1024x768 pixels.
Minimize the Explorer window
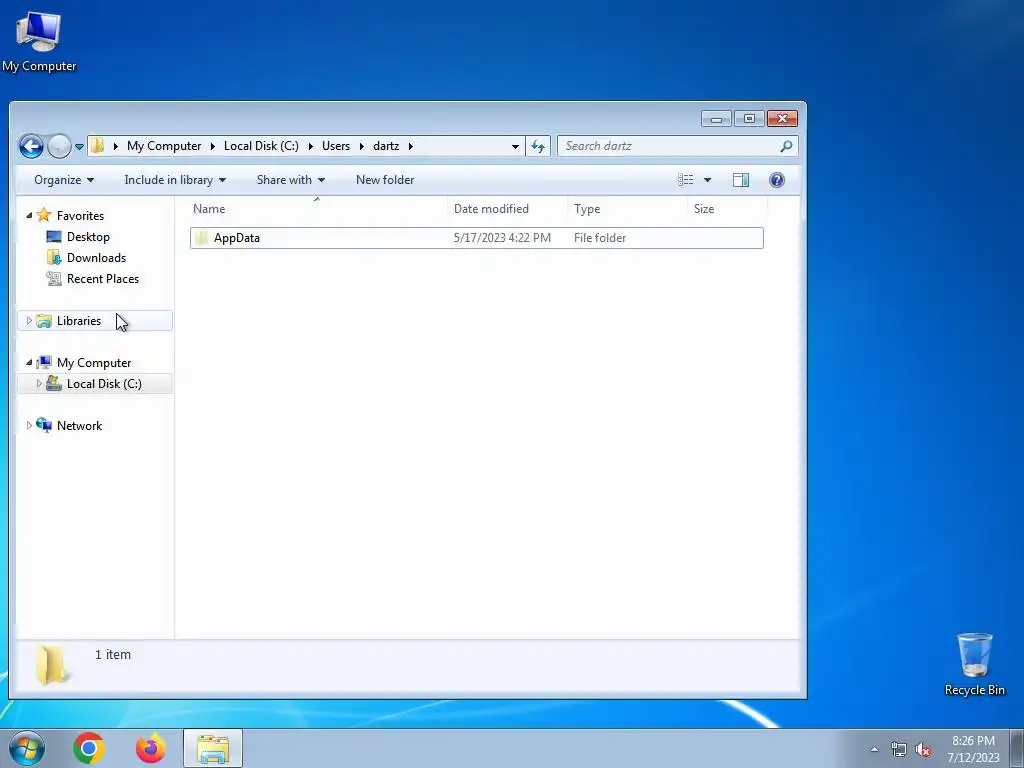716,119
